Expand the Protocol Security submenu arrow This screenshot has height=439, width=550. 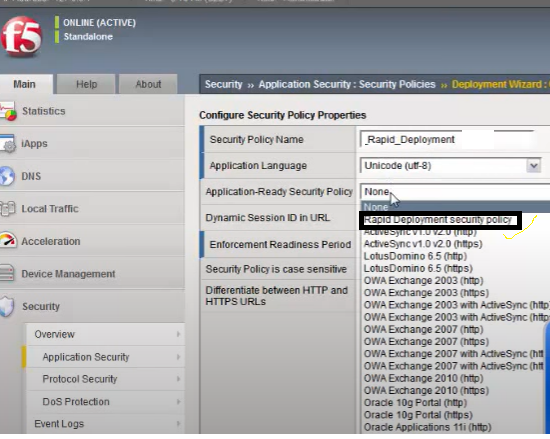coord(178,379)
